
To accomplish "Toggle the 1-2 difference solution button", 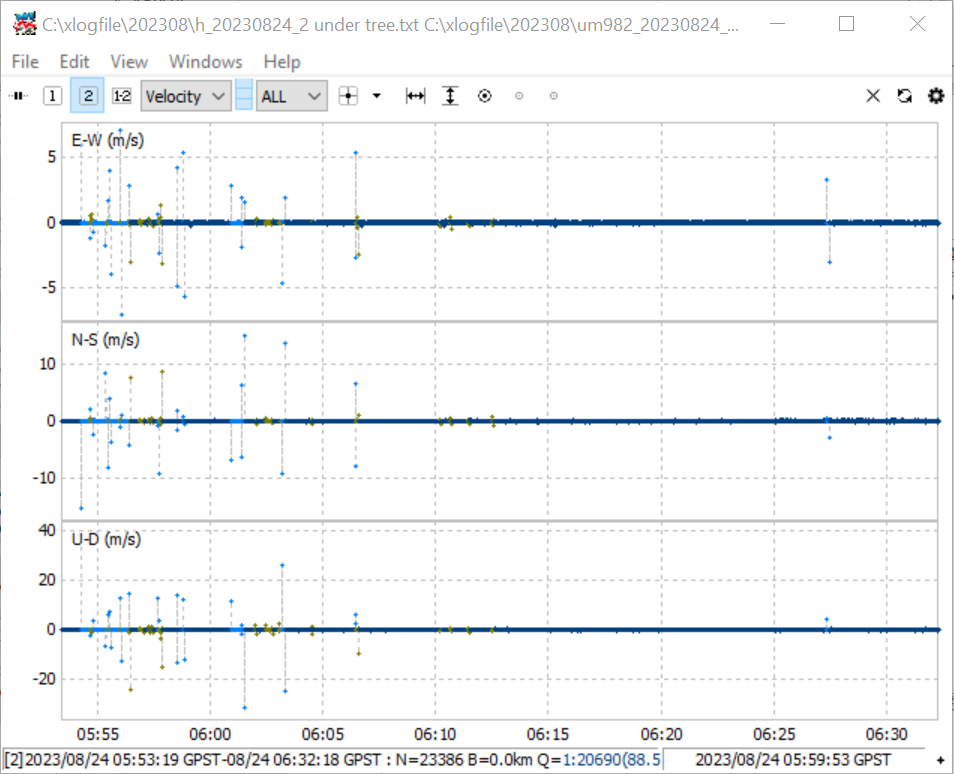I will click(122, 96).
